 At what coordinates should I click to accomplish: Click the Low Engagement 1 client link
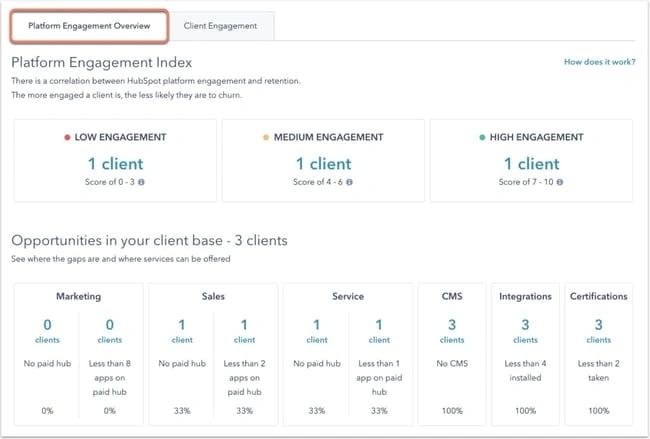pos(114,164)
